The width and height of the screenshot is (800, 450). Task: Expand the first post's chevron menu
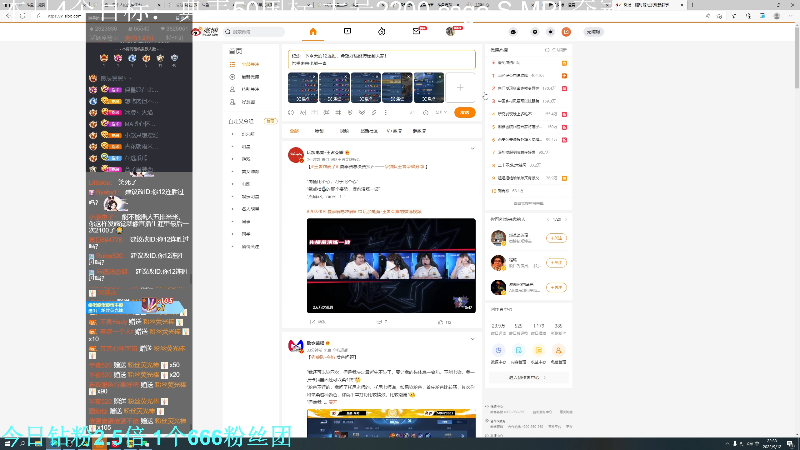(x=472, y=148)
